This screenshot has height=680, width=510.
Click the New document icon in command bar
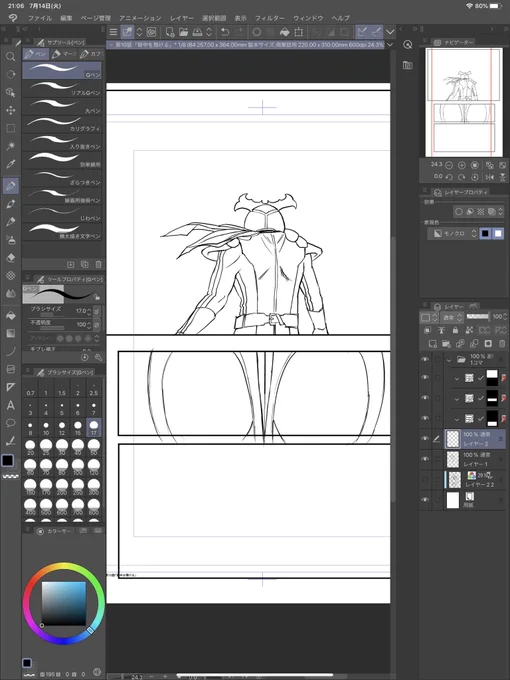(x=170, y=32)
